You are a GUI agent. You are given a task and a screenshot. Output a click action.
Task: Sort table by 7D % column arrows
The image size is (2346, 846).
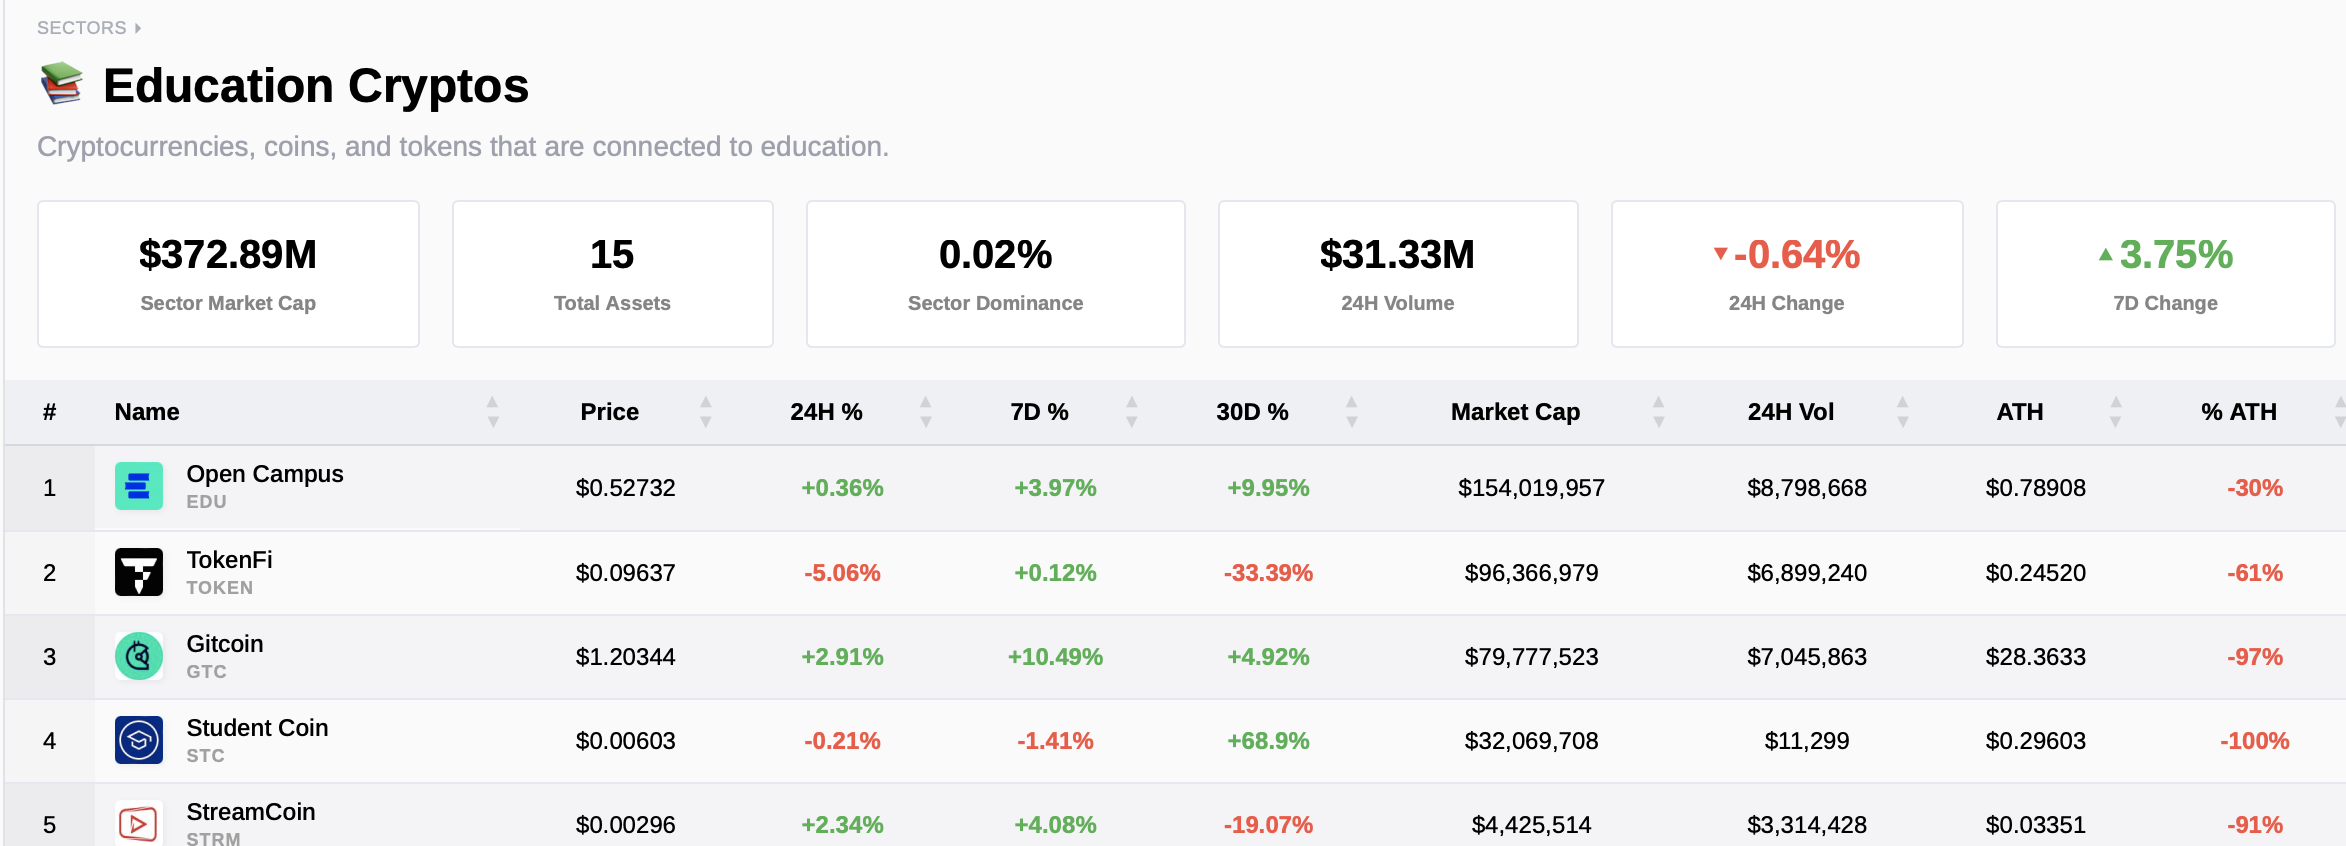[1132, 412]
